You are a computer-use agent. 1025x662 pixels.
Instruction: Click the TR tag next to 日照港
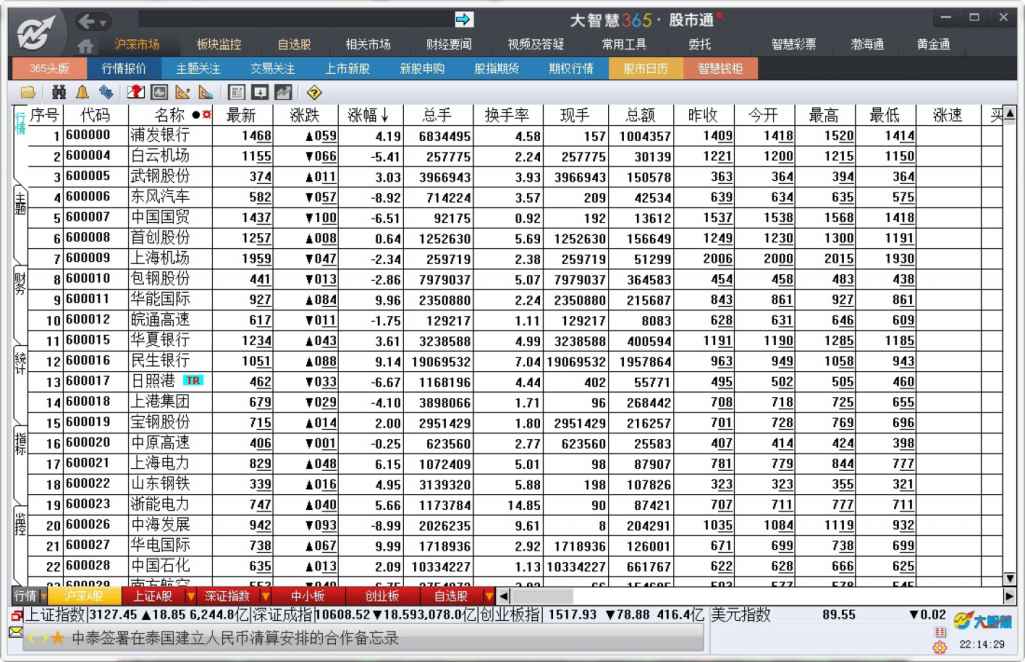193,380
